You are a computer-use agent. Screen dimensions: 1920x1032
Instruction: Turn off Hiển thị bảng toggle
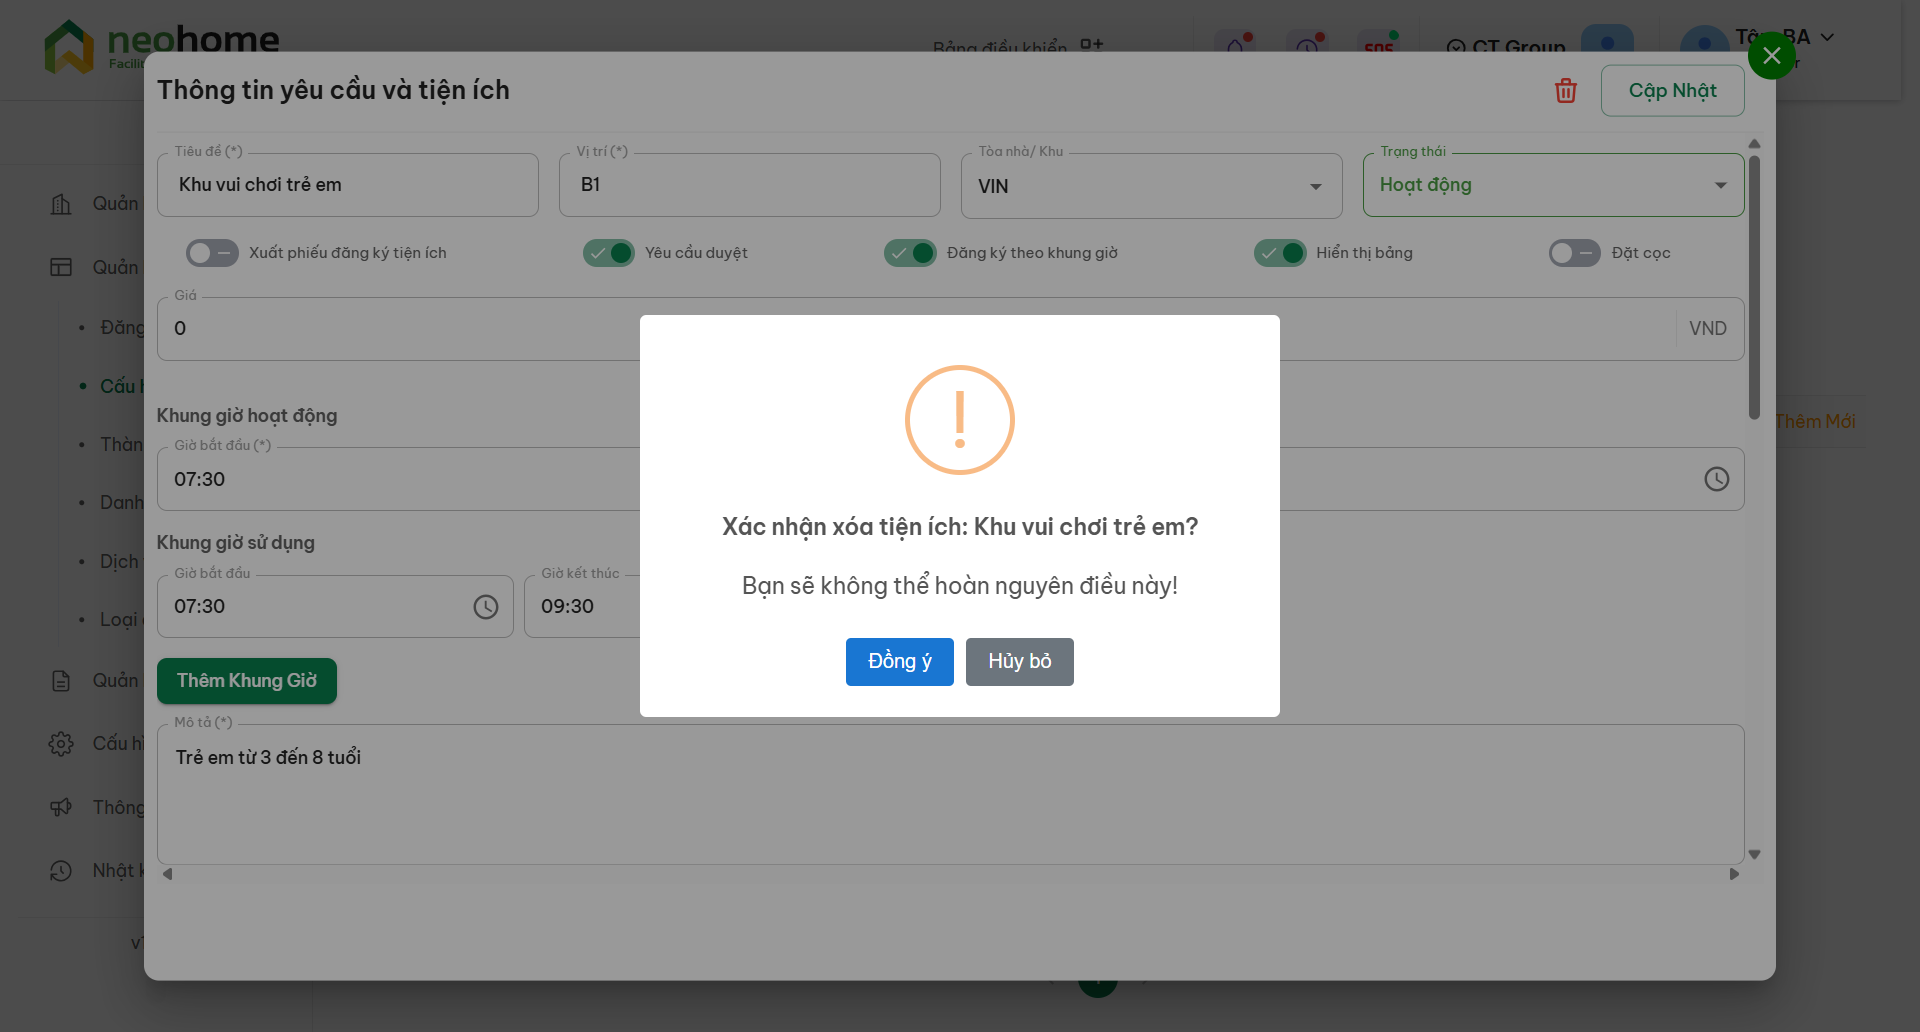coord(1280,253)
